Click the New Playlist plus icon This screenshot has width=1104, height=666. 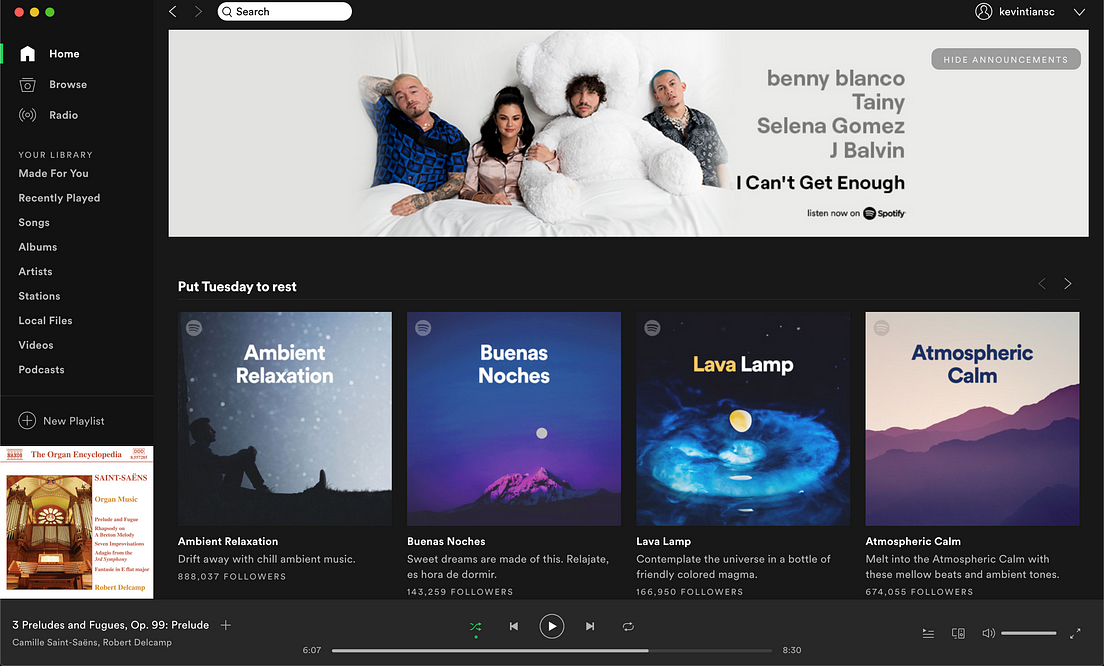click(x=27, y=420)
